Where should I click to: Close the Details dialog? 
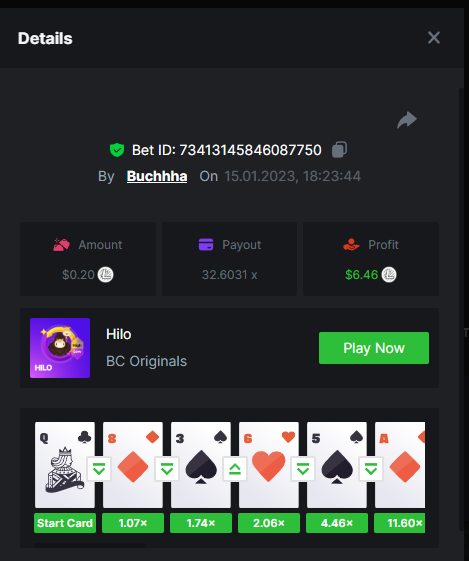coord(434,38)
